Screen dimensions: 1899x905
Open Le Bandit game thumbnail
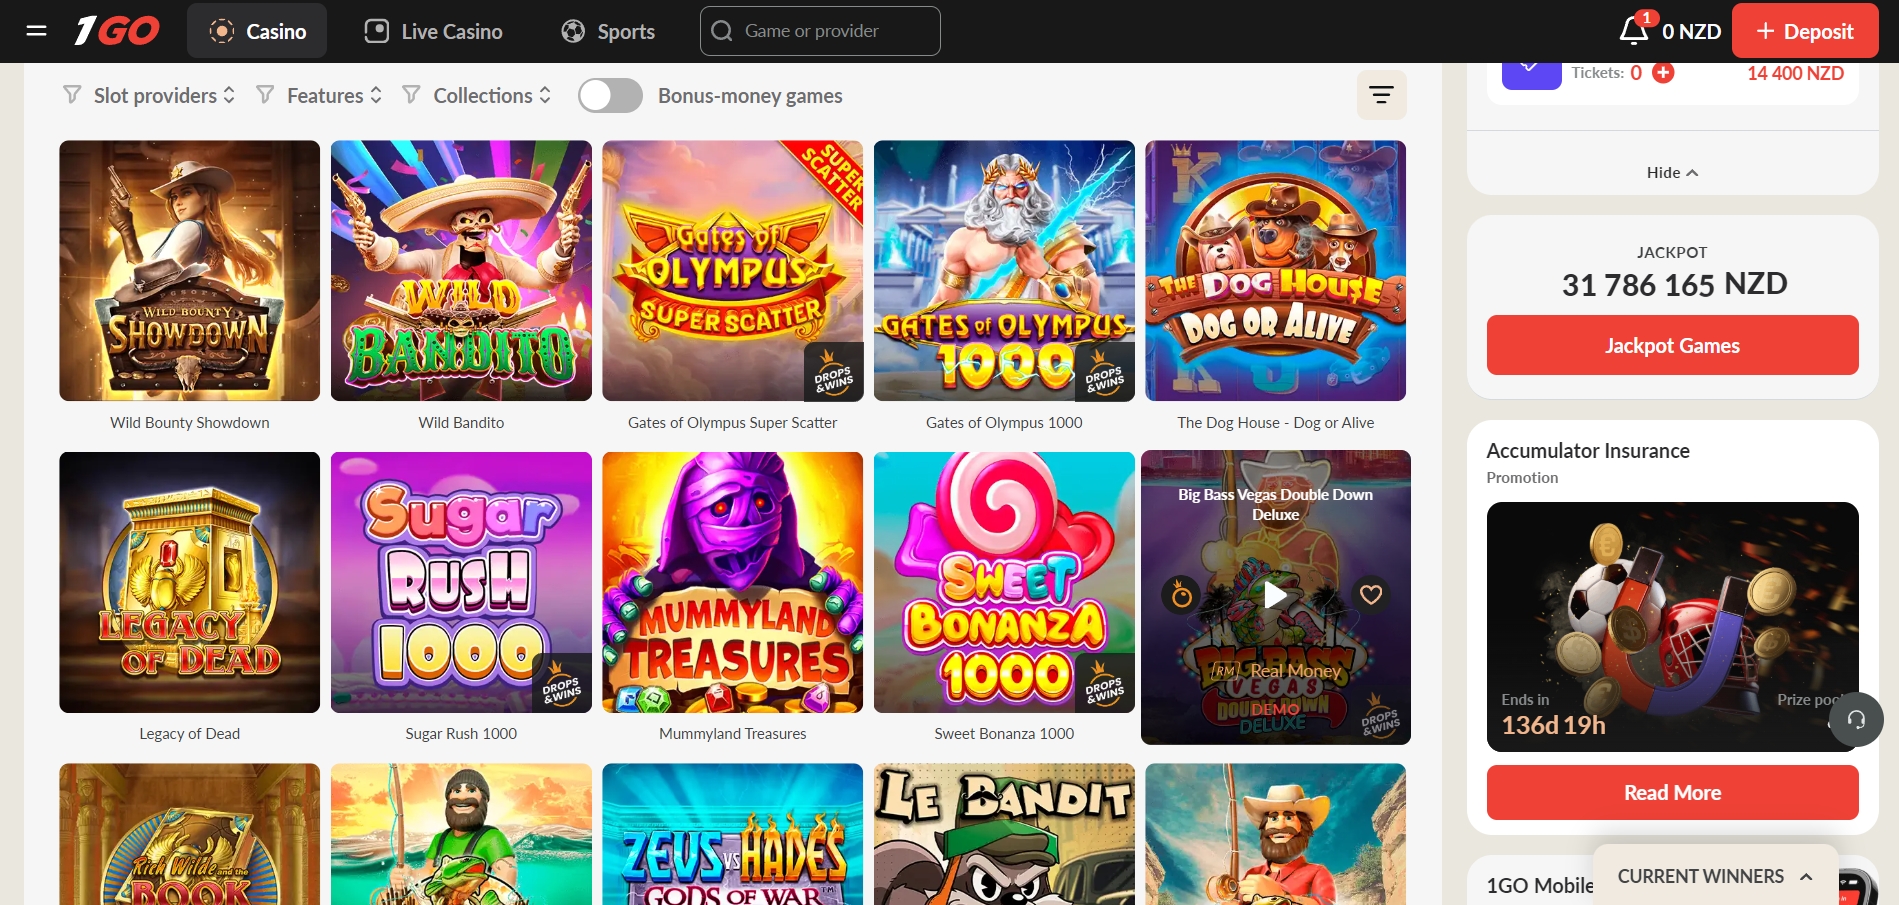[x=1004, y=834]
